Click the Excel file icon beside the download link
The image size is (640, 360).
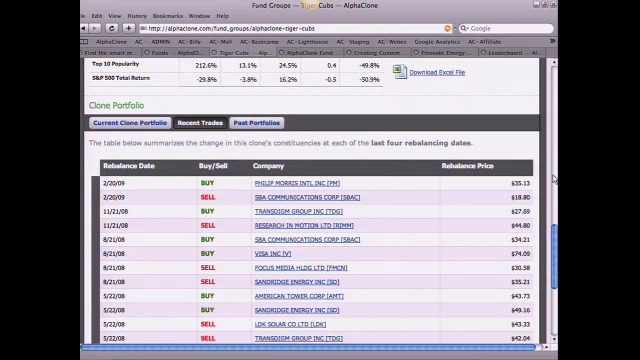[400, 71]
